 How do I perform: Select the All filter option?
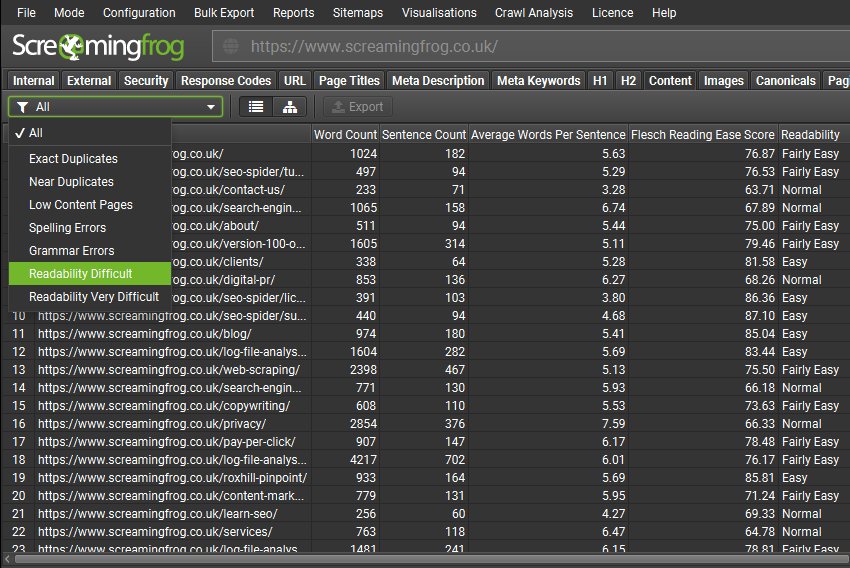(x=90, y=133)
